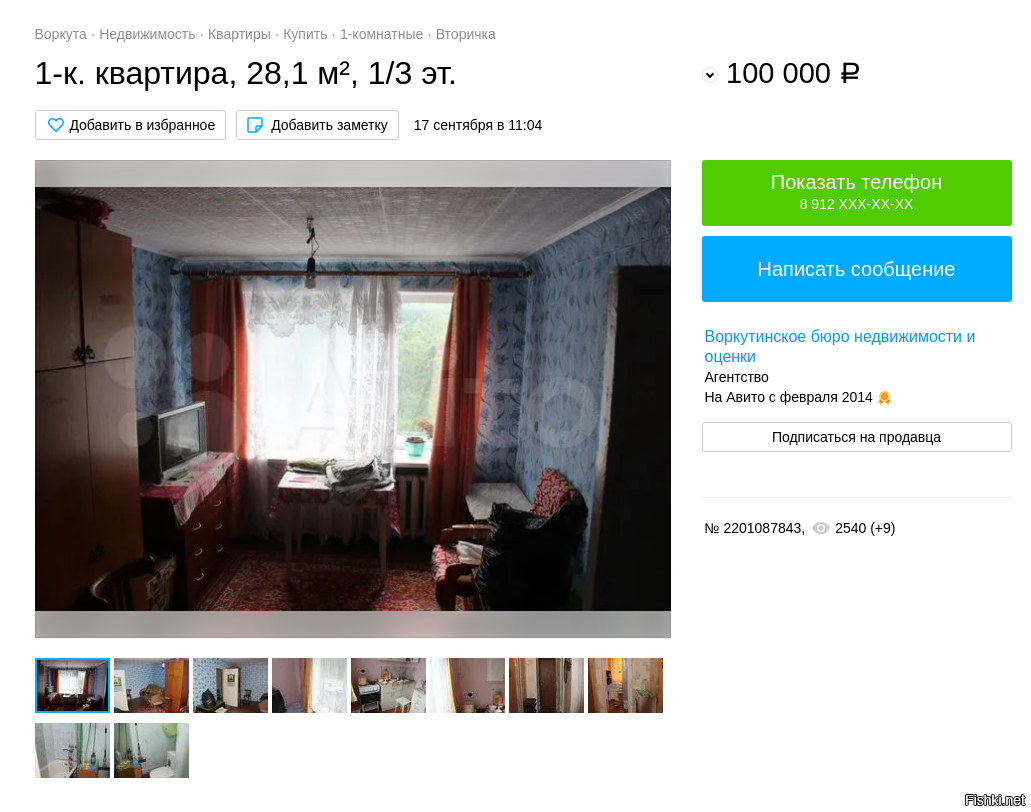Screen dimensions: 1031x812
Task: Click the seller's orange award badge icon
Action: (x=884, y=398)
